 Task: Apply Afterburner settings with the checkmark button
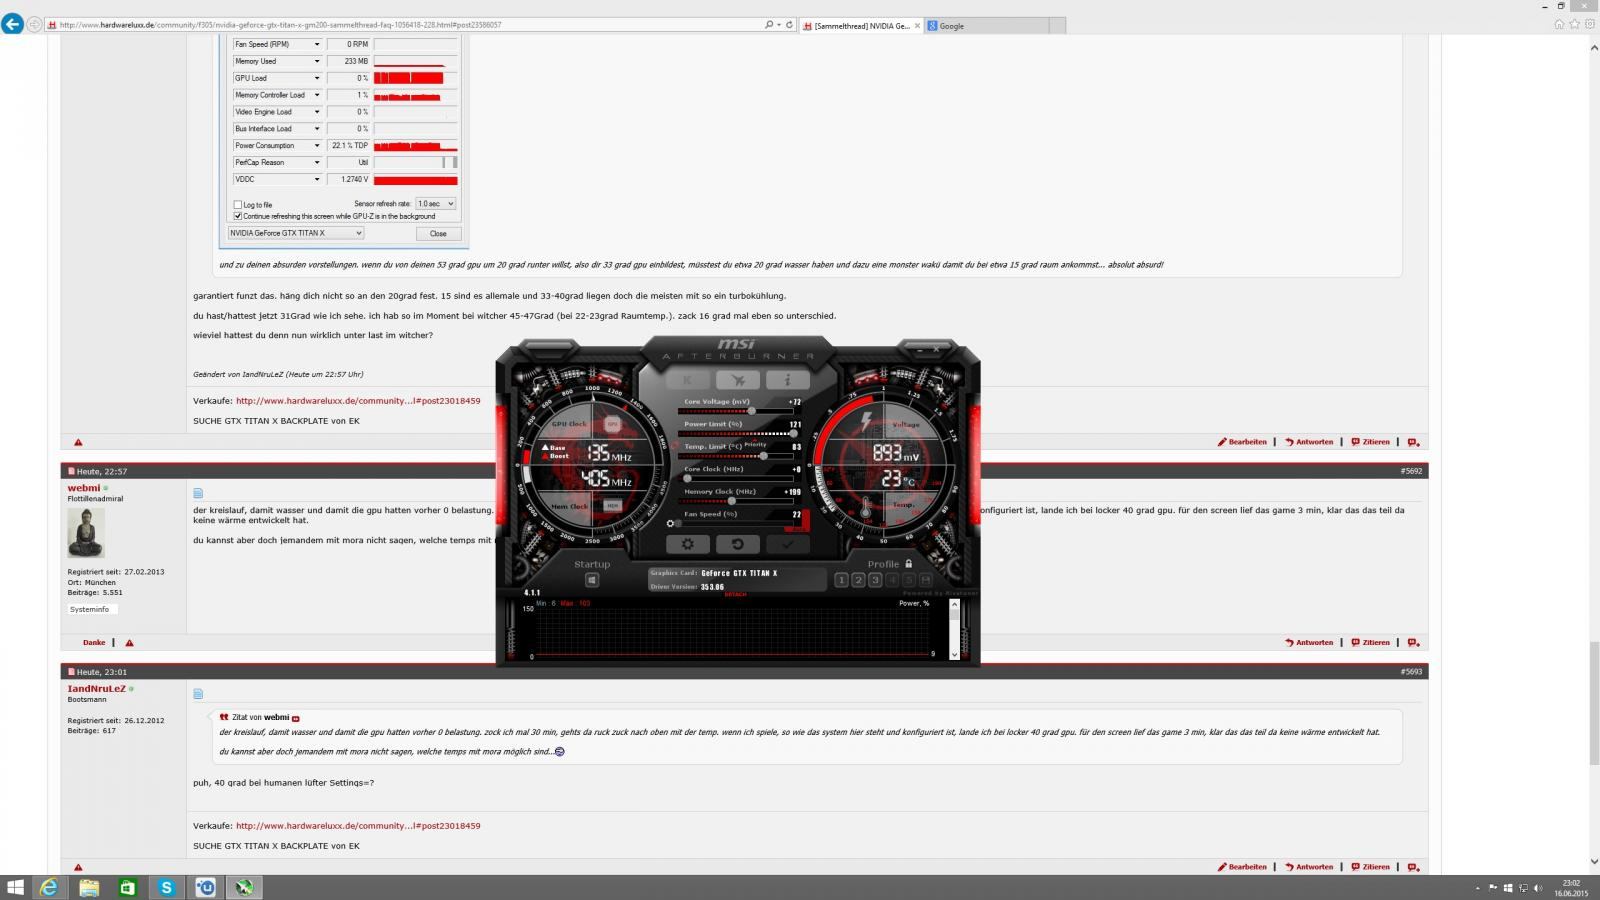coord(788,544)
